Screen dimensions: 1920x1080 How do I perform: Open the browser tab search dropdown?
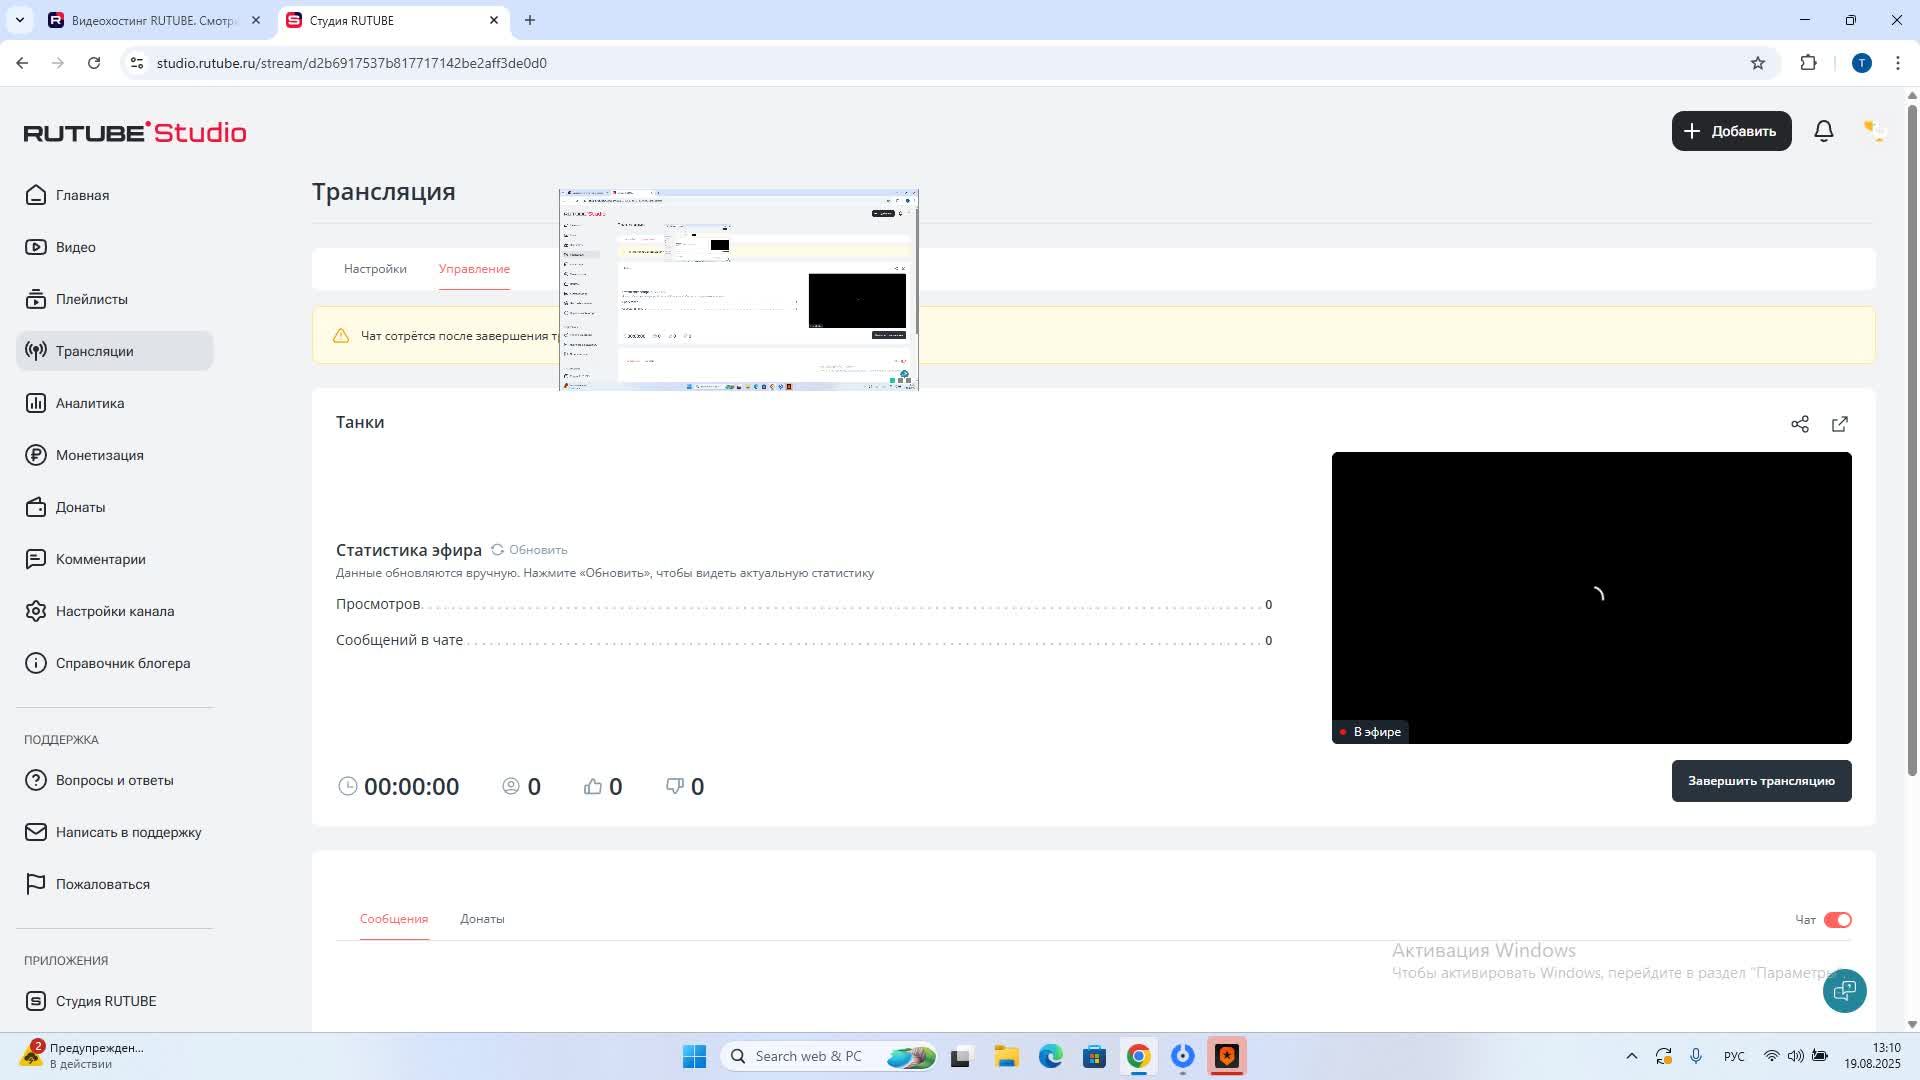pos(19,20)
